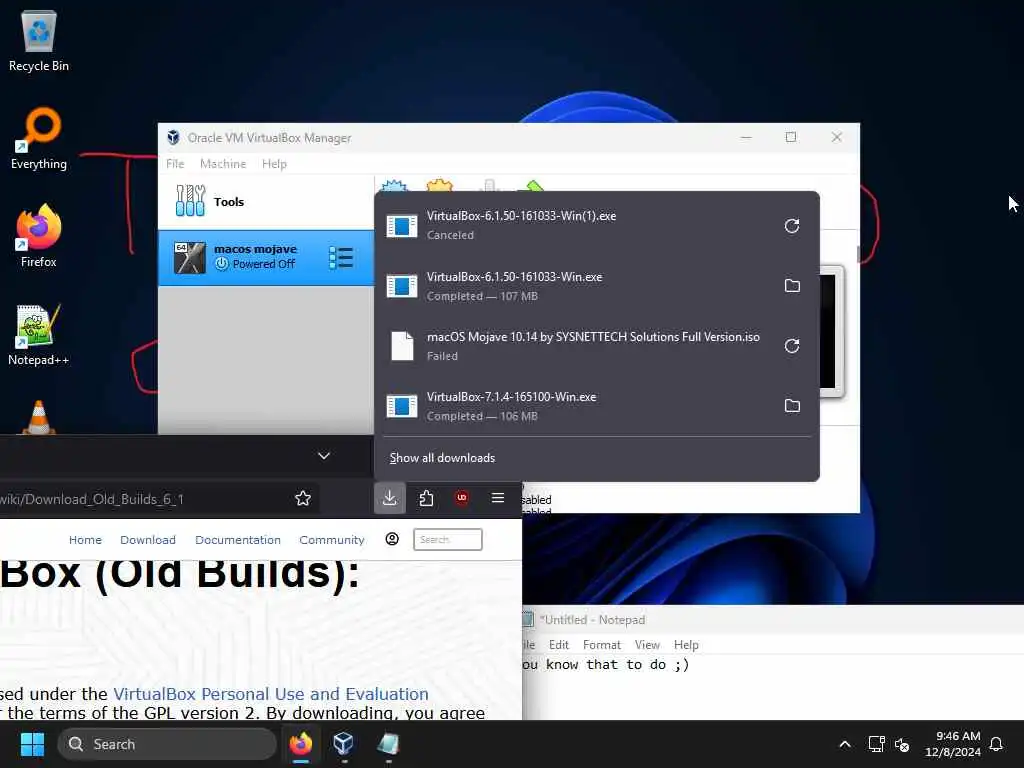Click the Search field on VirtualBox site
Viewport: 1024px width, 768px height.
pyautogui.click(x=448, y=539)
